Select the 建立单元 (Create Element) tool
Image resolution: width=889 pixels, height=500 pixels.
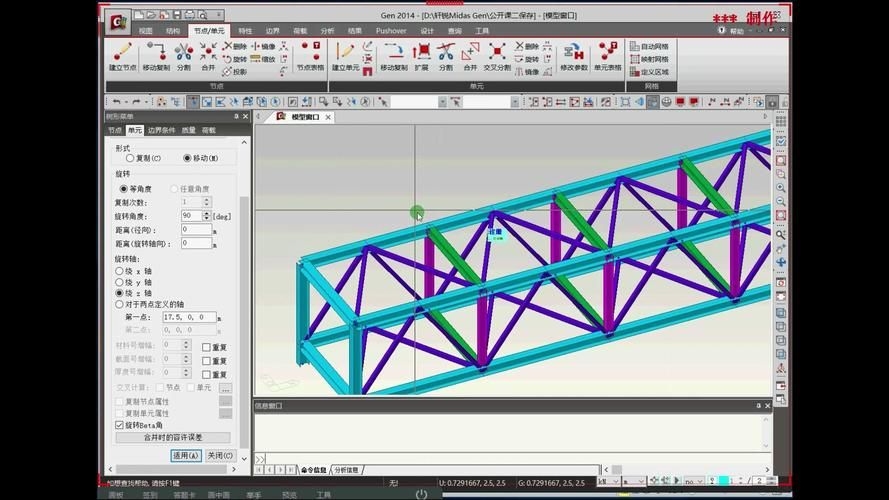[x=346, y=57]
